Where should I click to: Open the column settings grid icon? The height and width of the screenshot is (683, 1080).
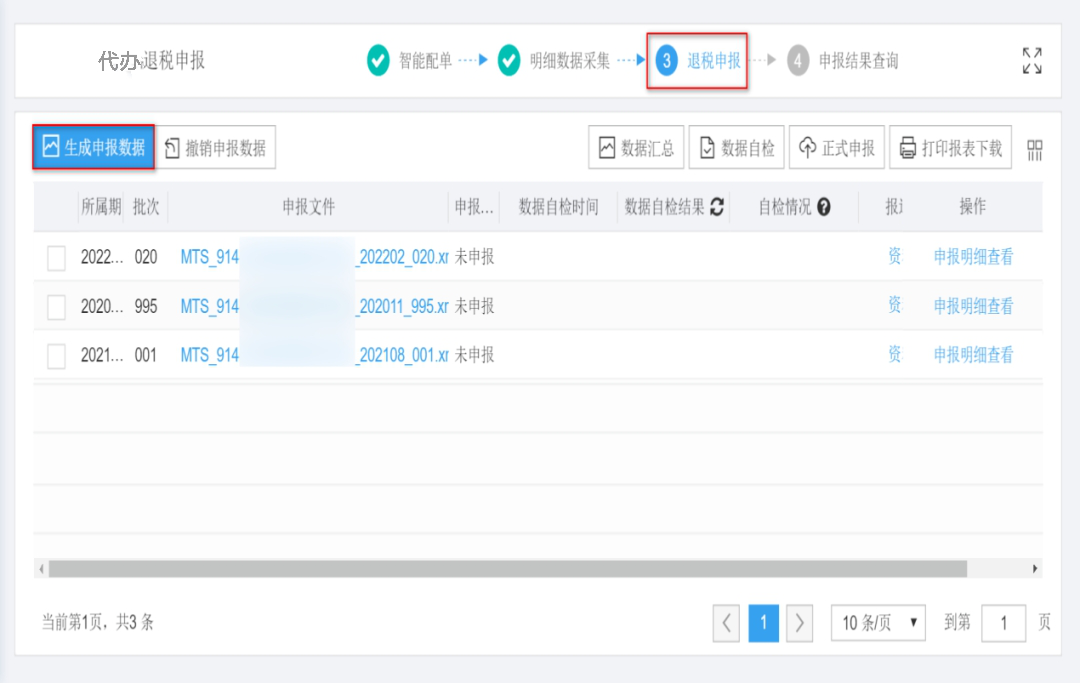pyautogui.click(x=1035, y=150)
